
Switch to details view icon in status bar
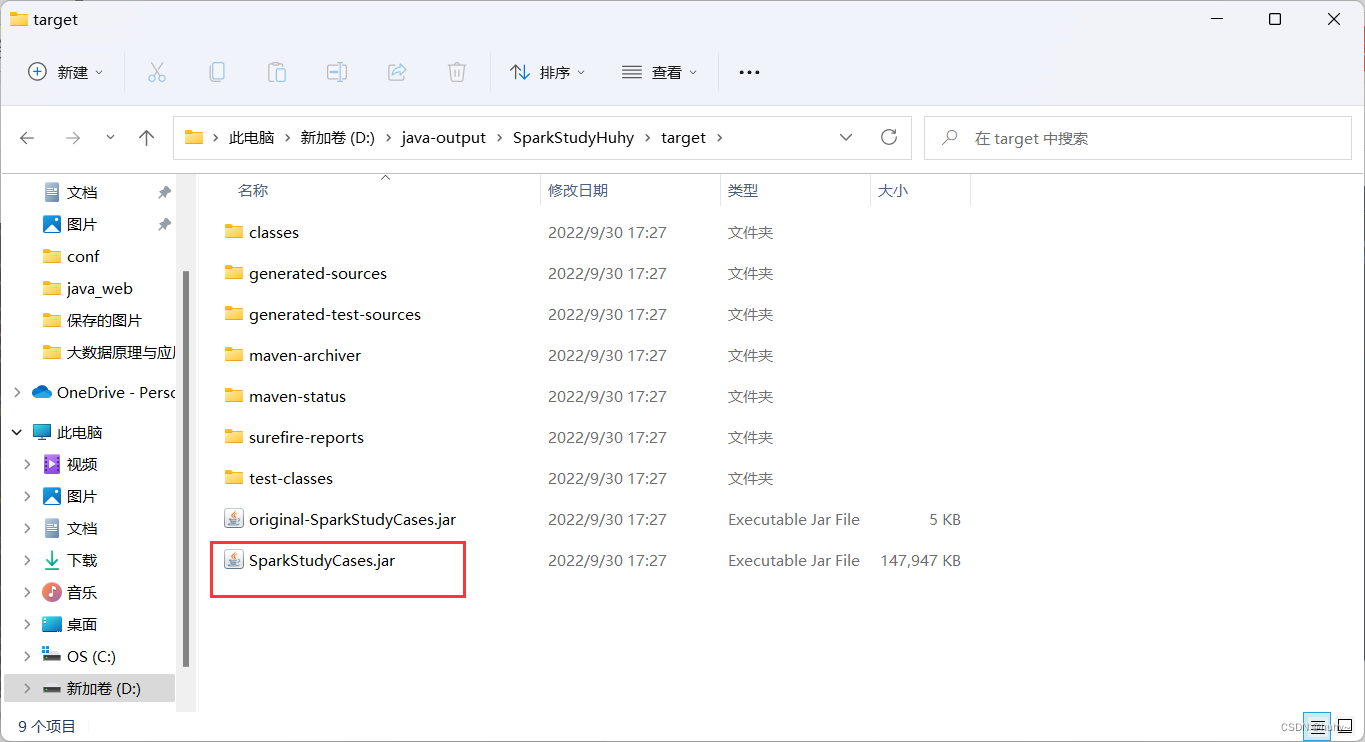point(1318,727)
